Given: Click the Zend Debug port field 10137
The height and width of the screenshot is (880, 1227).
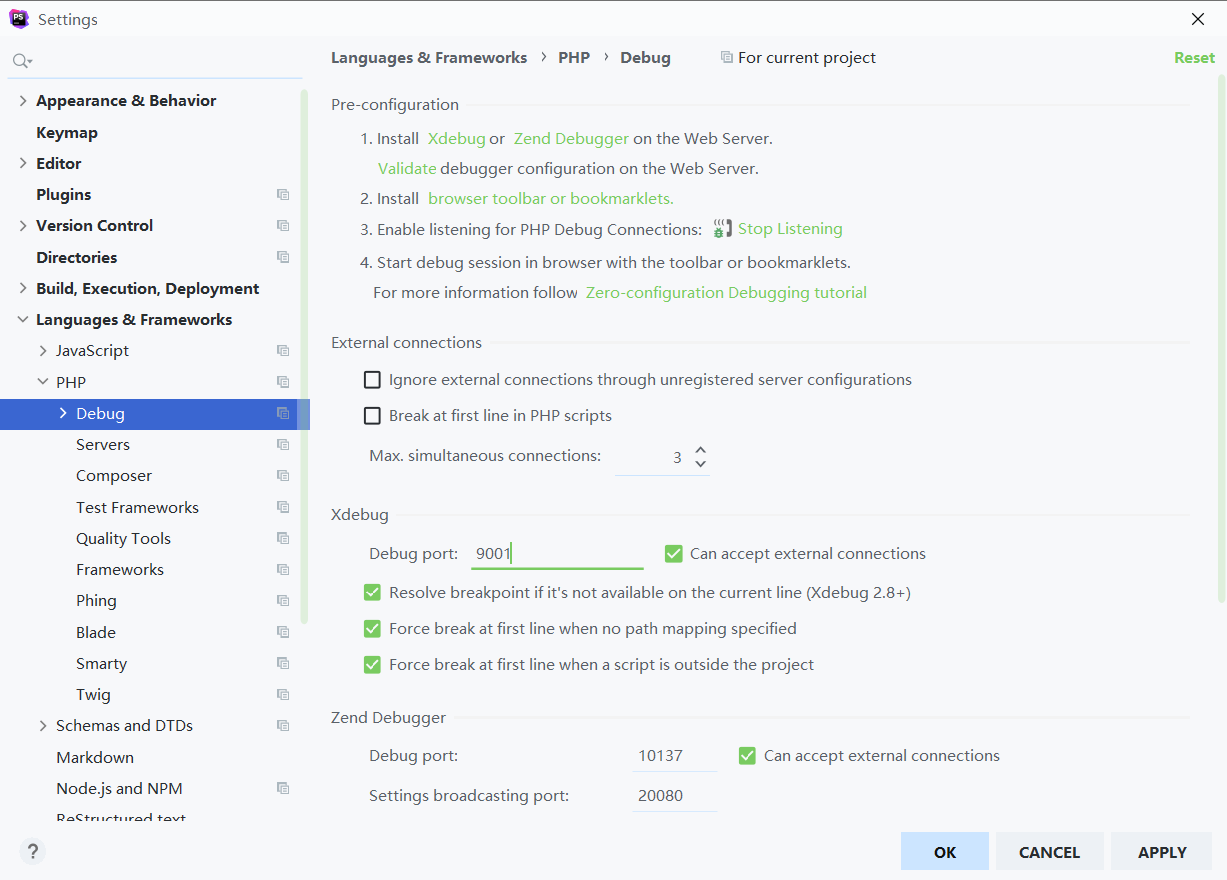Looking at the screenshot, I should 674,756.
